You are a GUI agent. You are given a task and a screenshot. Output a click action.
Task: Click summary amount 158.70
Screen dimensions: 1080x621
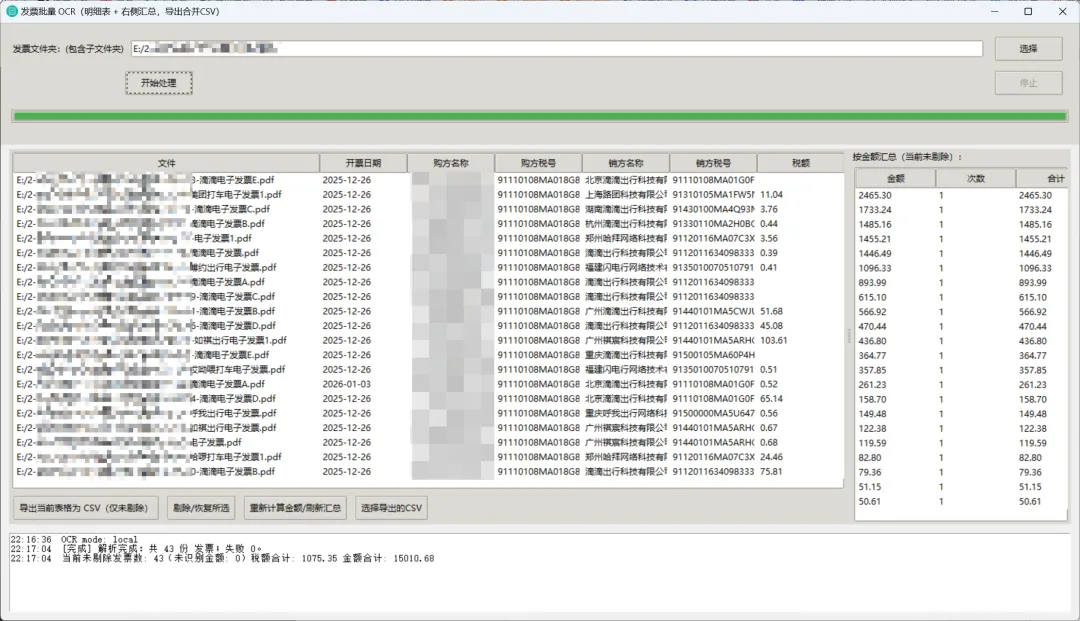[872, 399]
